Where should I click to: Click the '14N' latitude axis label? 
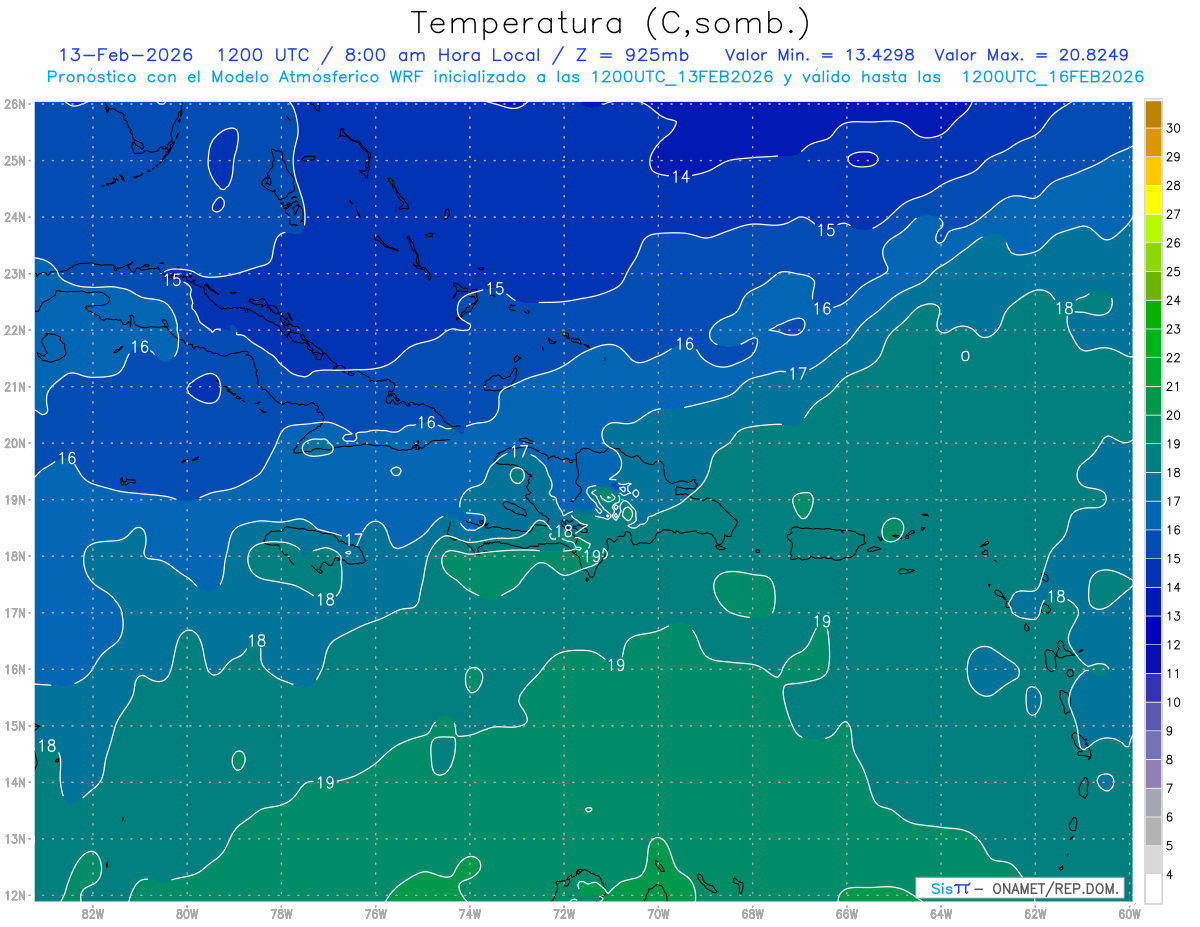tap(14, 782)
